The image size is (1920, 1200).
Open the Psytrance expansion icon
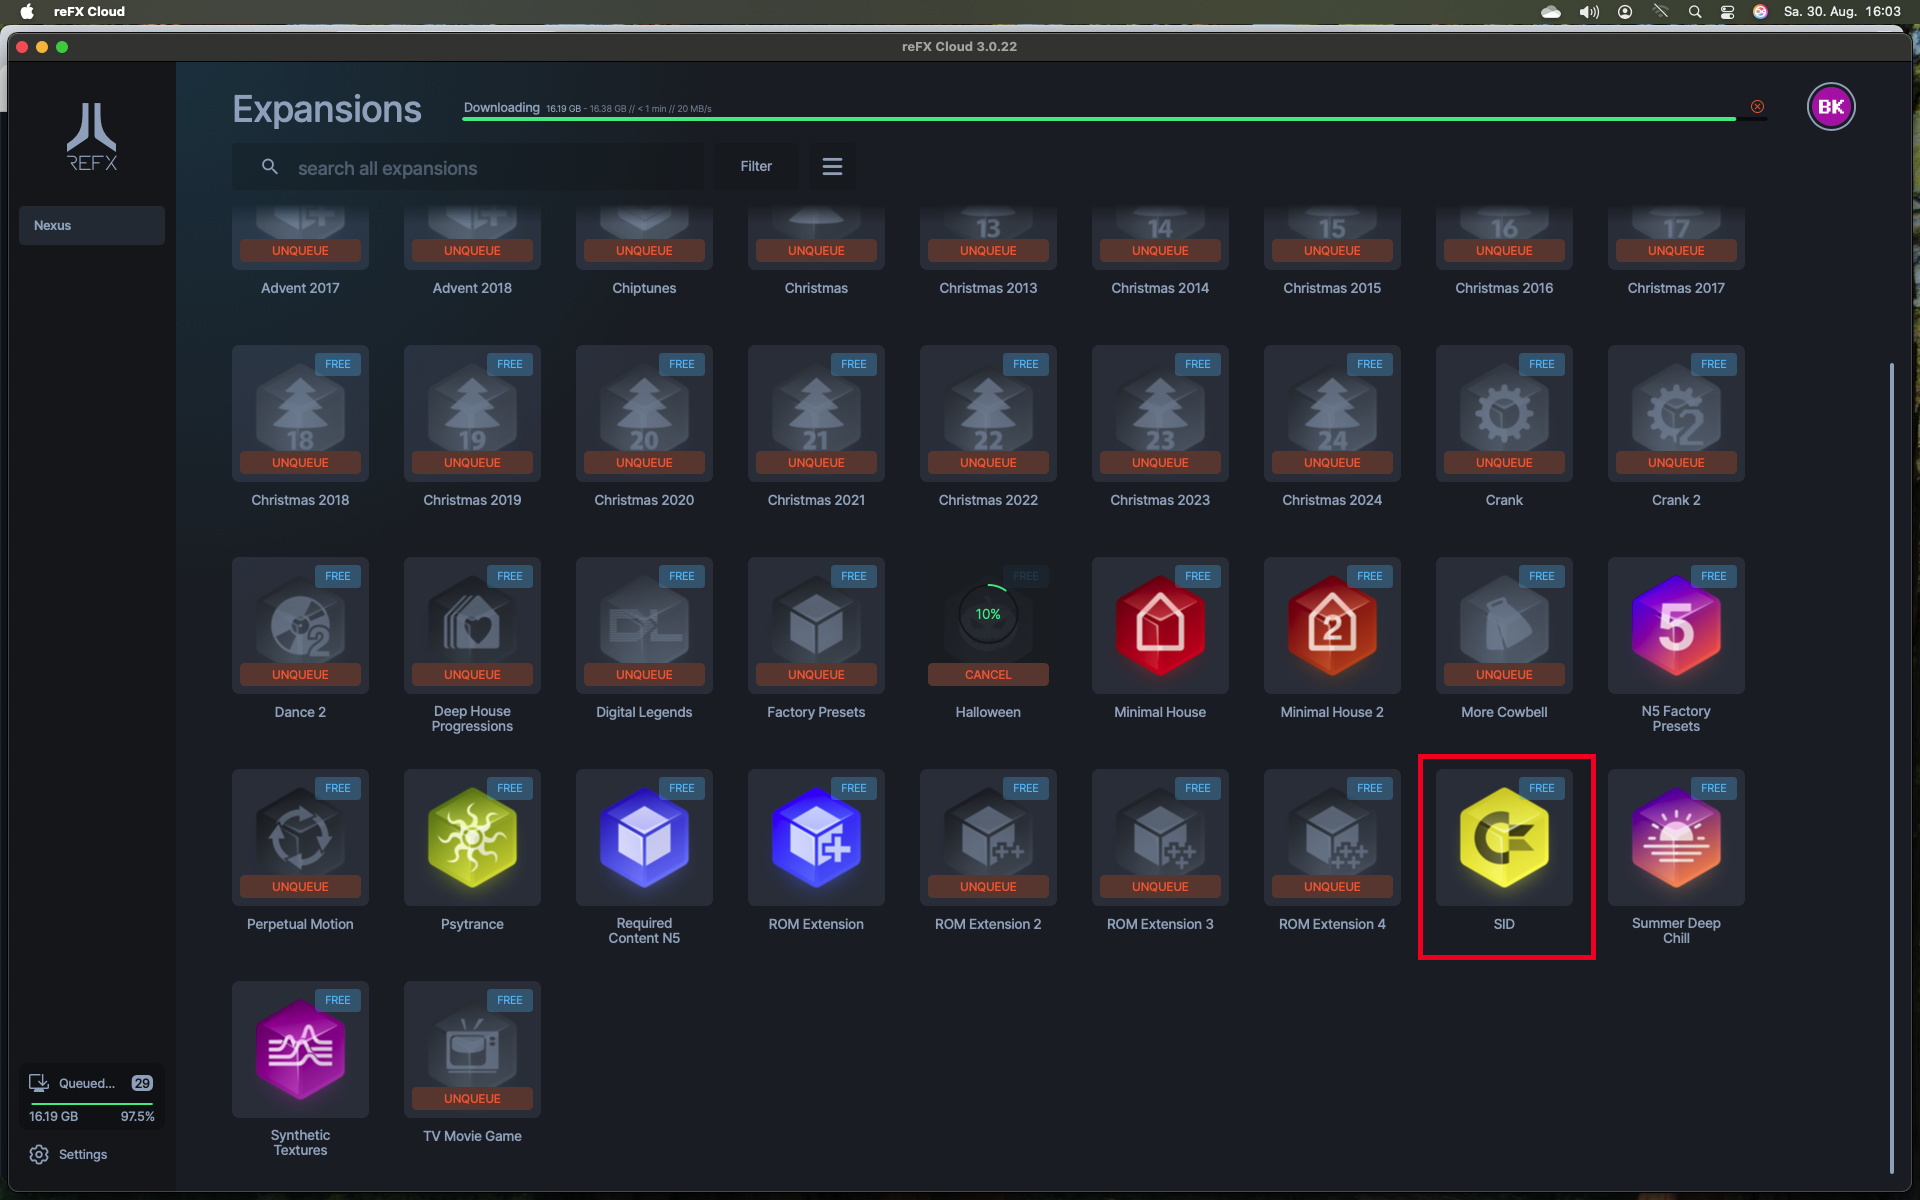click(x=472, y=838)
